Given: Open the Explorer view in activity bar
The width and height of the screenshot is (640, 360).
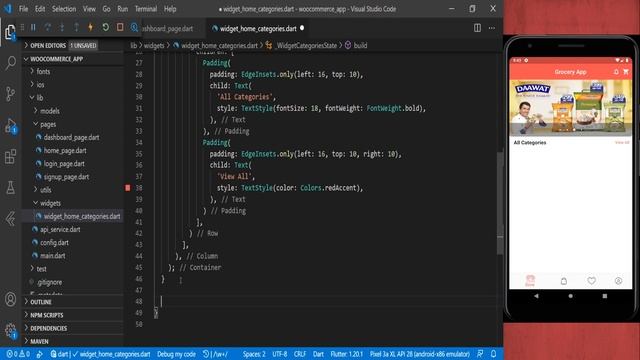Looking at the screenshot, I should pos(10,31).
